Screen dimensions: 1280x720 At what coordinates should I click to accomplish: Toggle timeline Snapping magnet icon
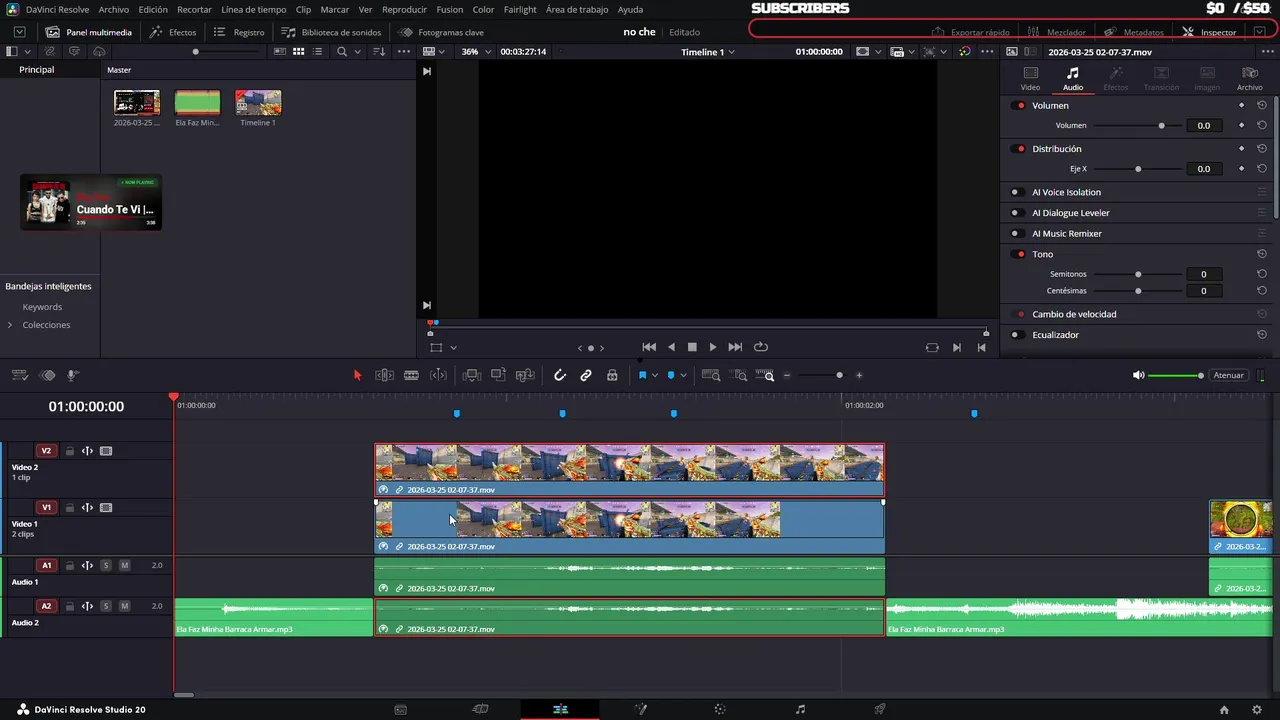click(560, 375)
